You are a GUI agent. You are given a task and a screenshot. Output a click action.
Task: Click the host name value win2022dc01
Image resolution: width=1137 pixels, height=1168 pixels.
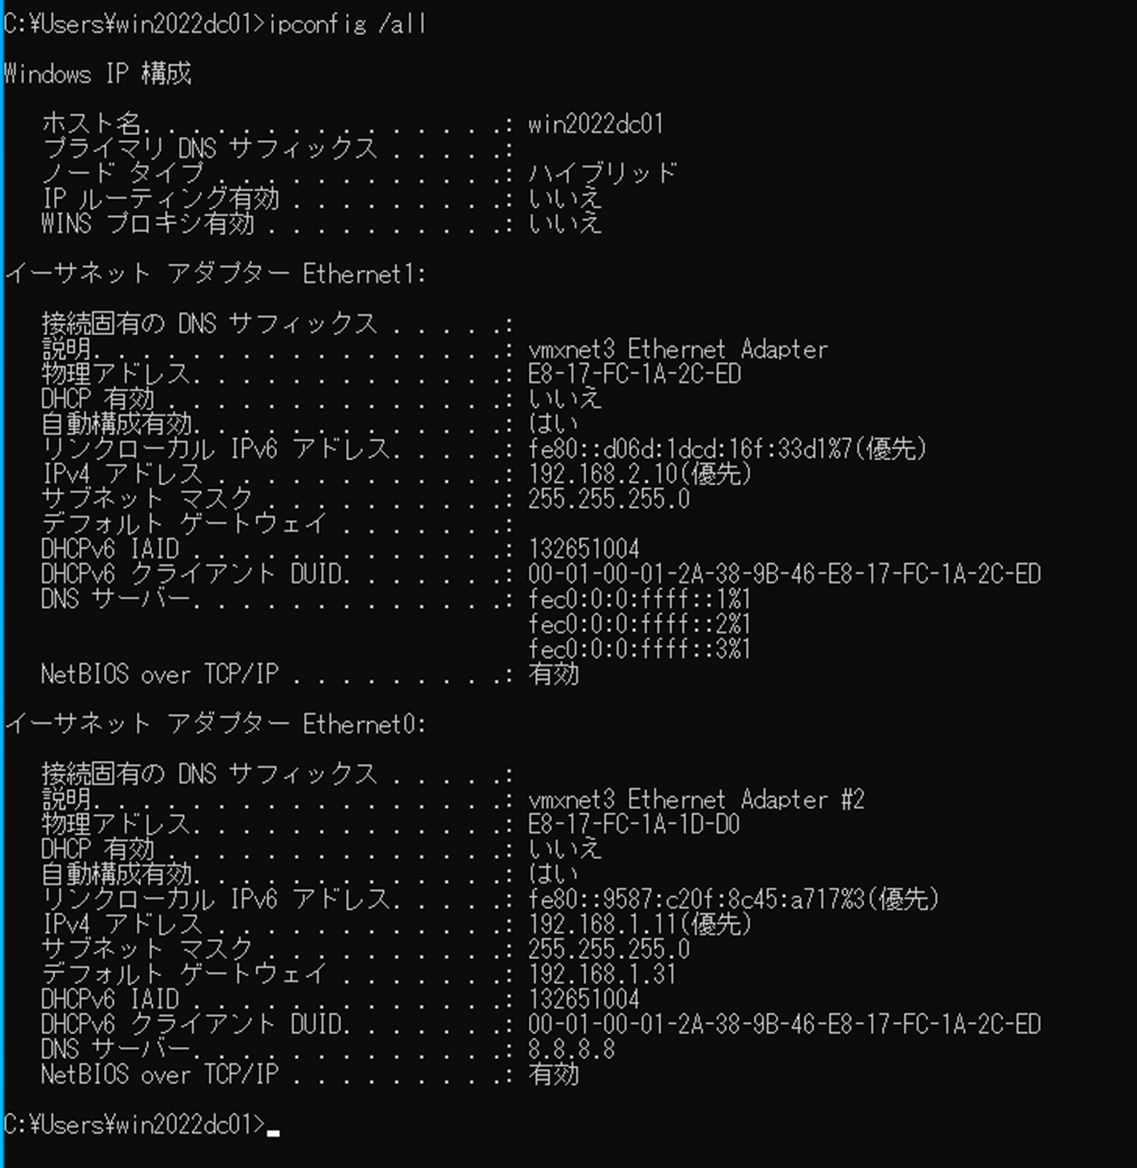coord(595,124)
